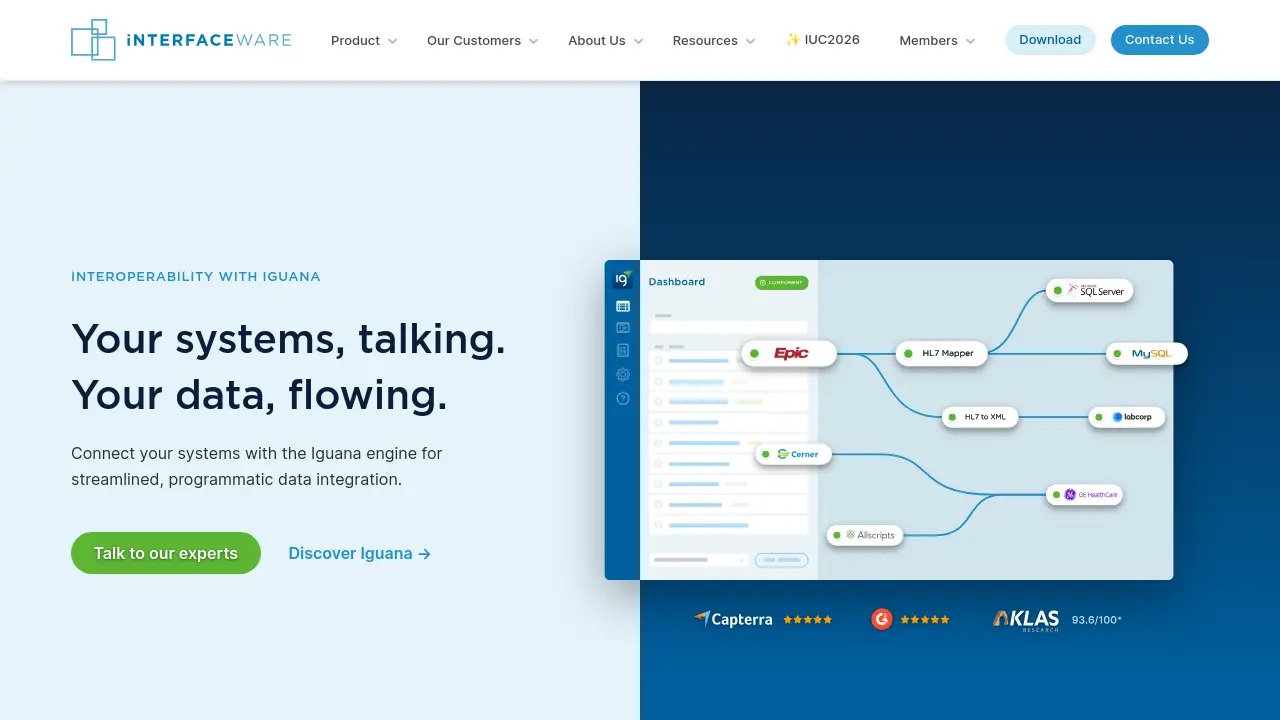Open the About Us menu
The width and height of the screenshot is (1280, 720).
click(x=605, y=41)
